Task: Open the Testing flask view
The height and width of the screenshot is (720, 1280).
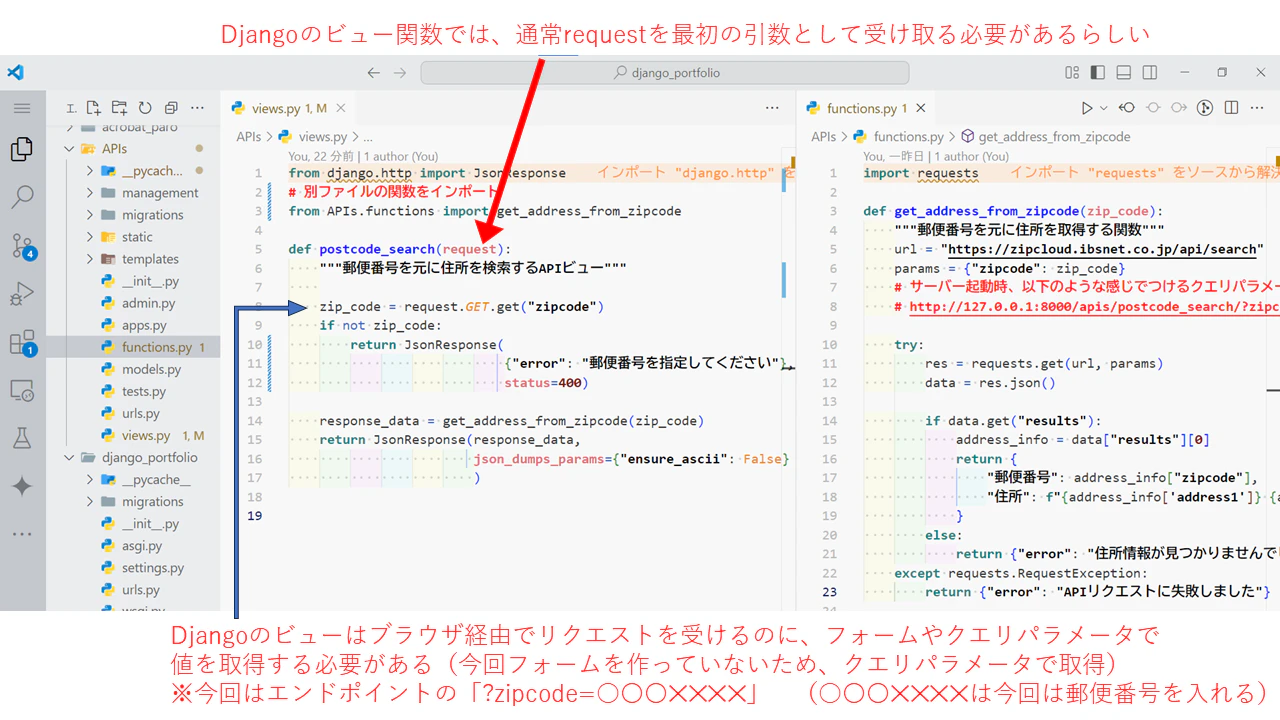Action: (22, 438)
